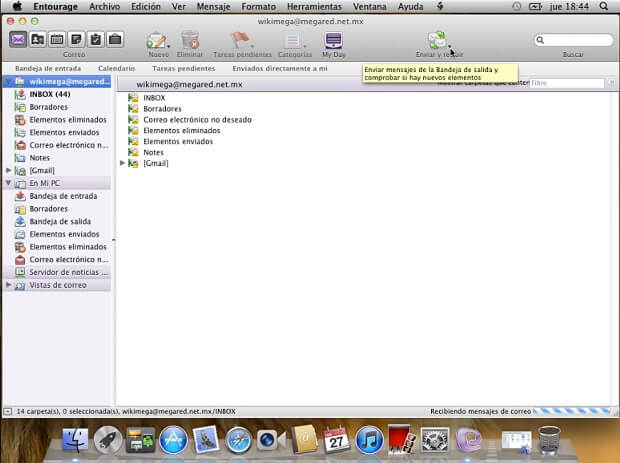Collapse the En Mi PC section
The image size is (620, 463).
[8, 183]
